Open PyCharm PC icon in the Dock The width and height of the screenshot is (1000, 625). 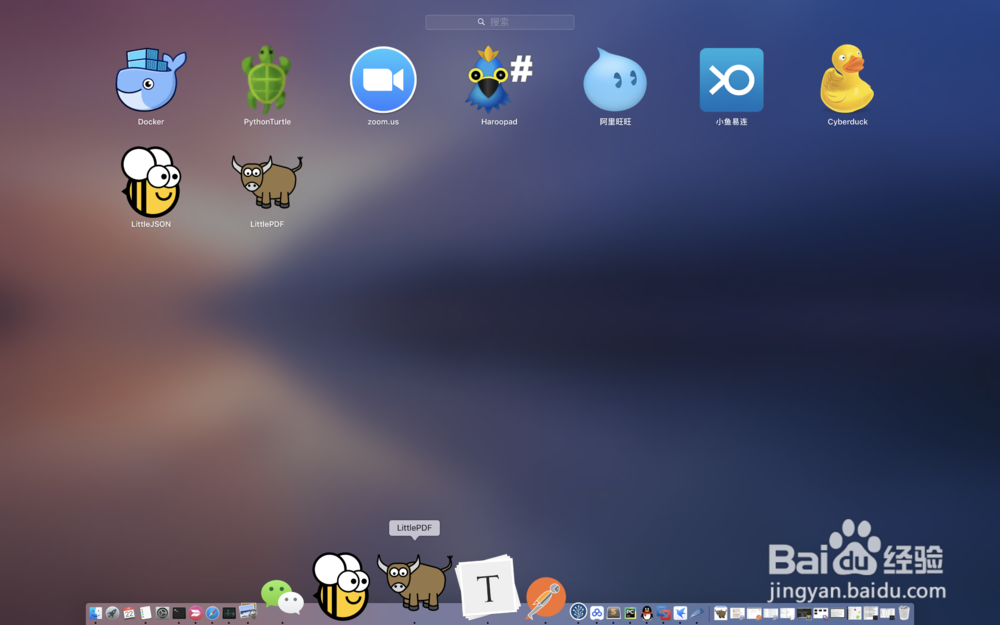click(x=630, y=613)
